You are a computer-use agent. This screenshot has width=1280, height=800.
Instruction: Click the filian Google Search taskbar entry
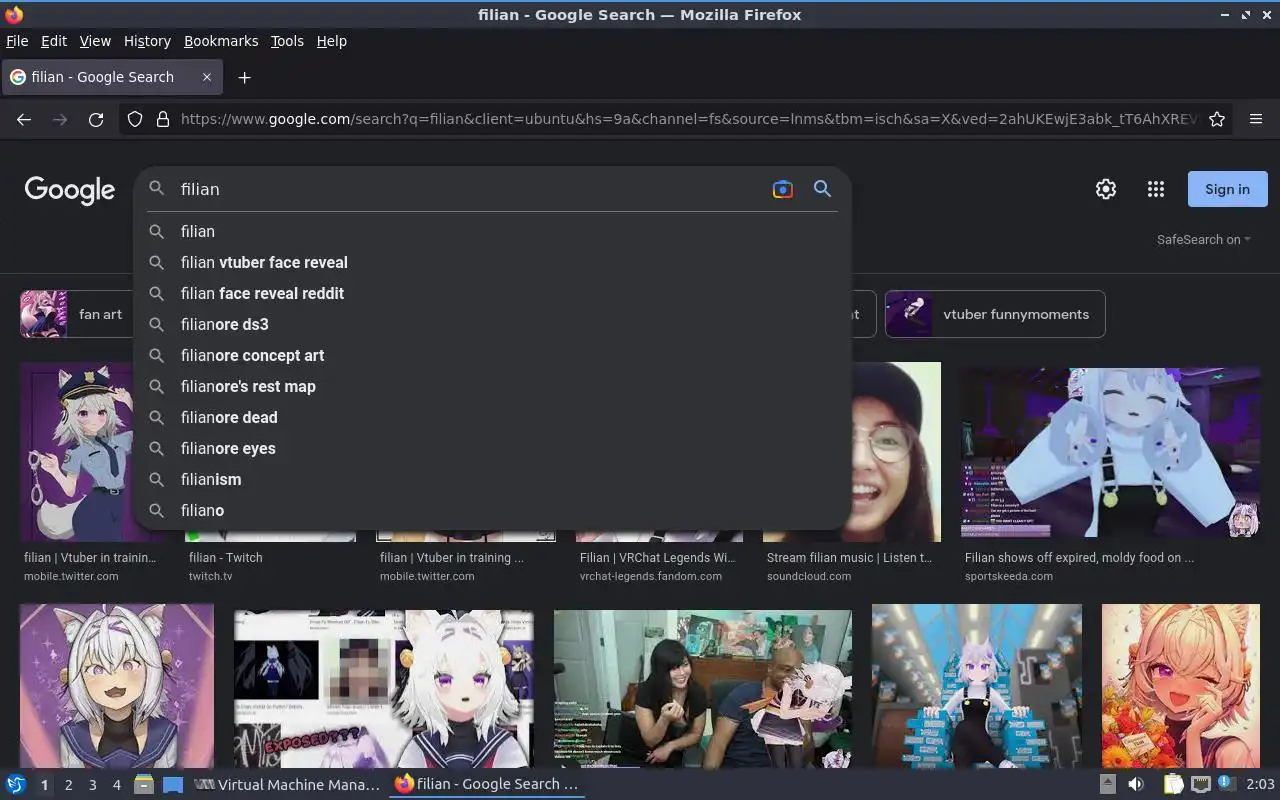(x=487, y=785)
